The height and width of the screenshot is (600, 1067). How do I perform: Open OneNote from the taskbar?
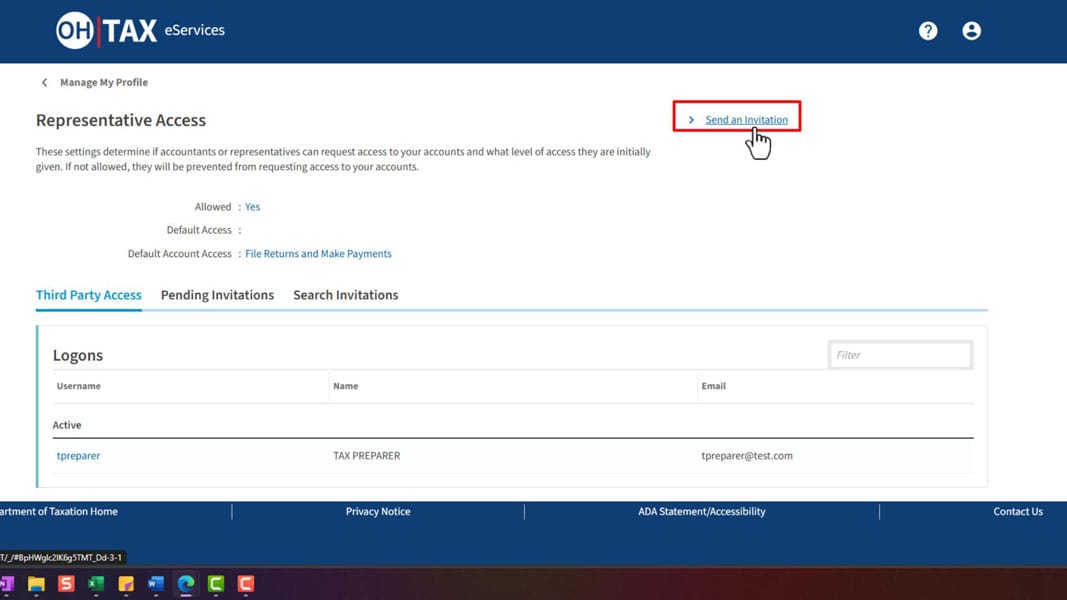click(7, 584)
